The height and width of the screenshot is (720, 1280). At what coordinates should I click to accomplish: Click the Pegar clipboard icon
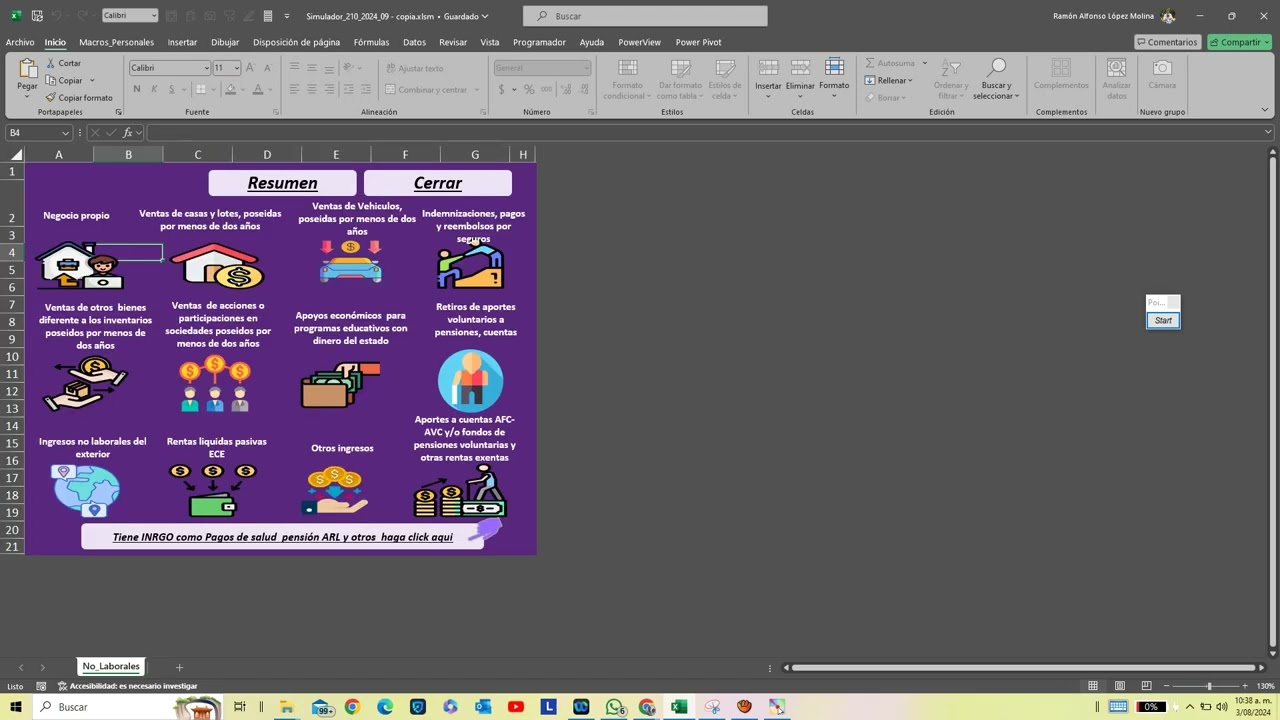28,69
